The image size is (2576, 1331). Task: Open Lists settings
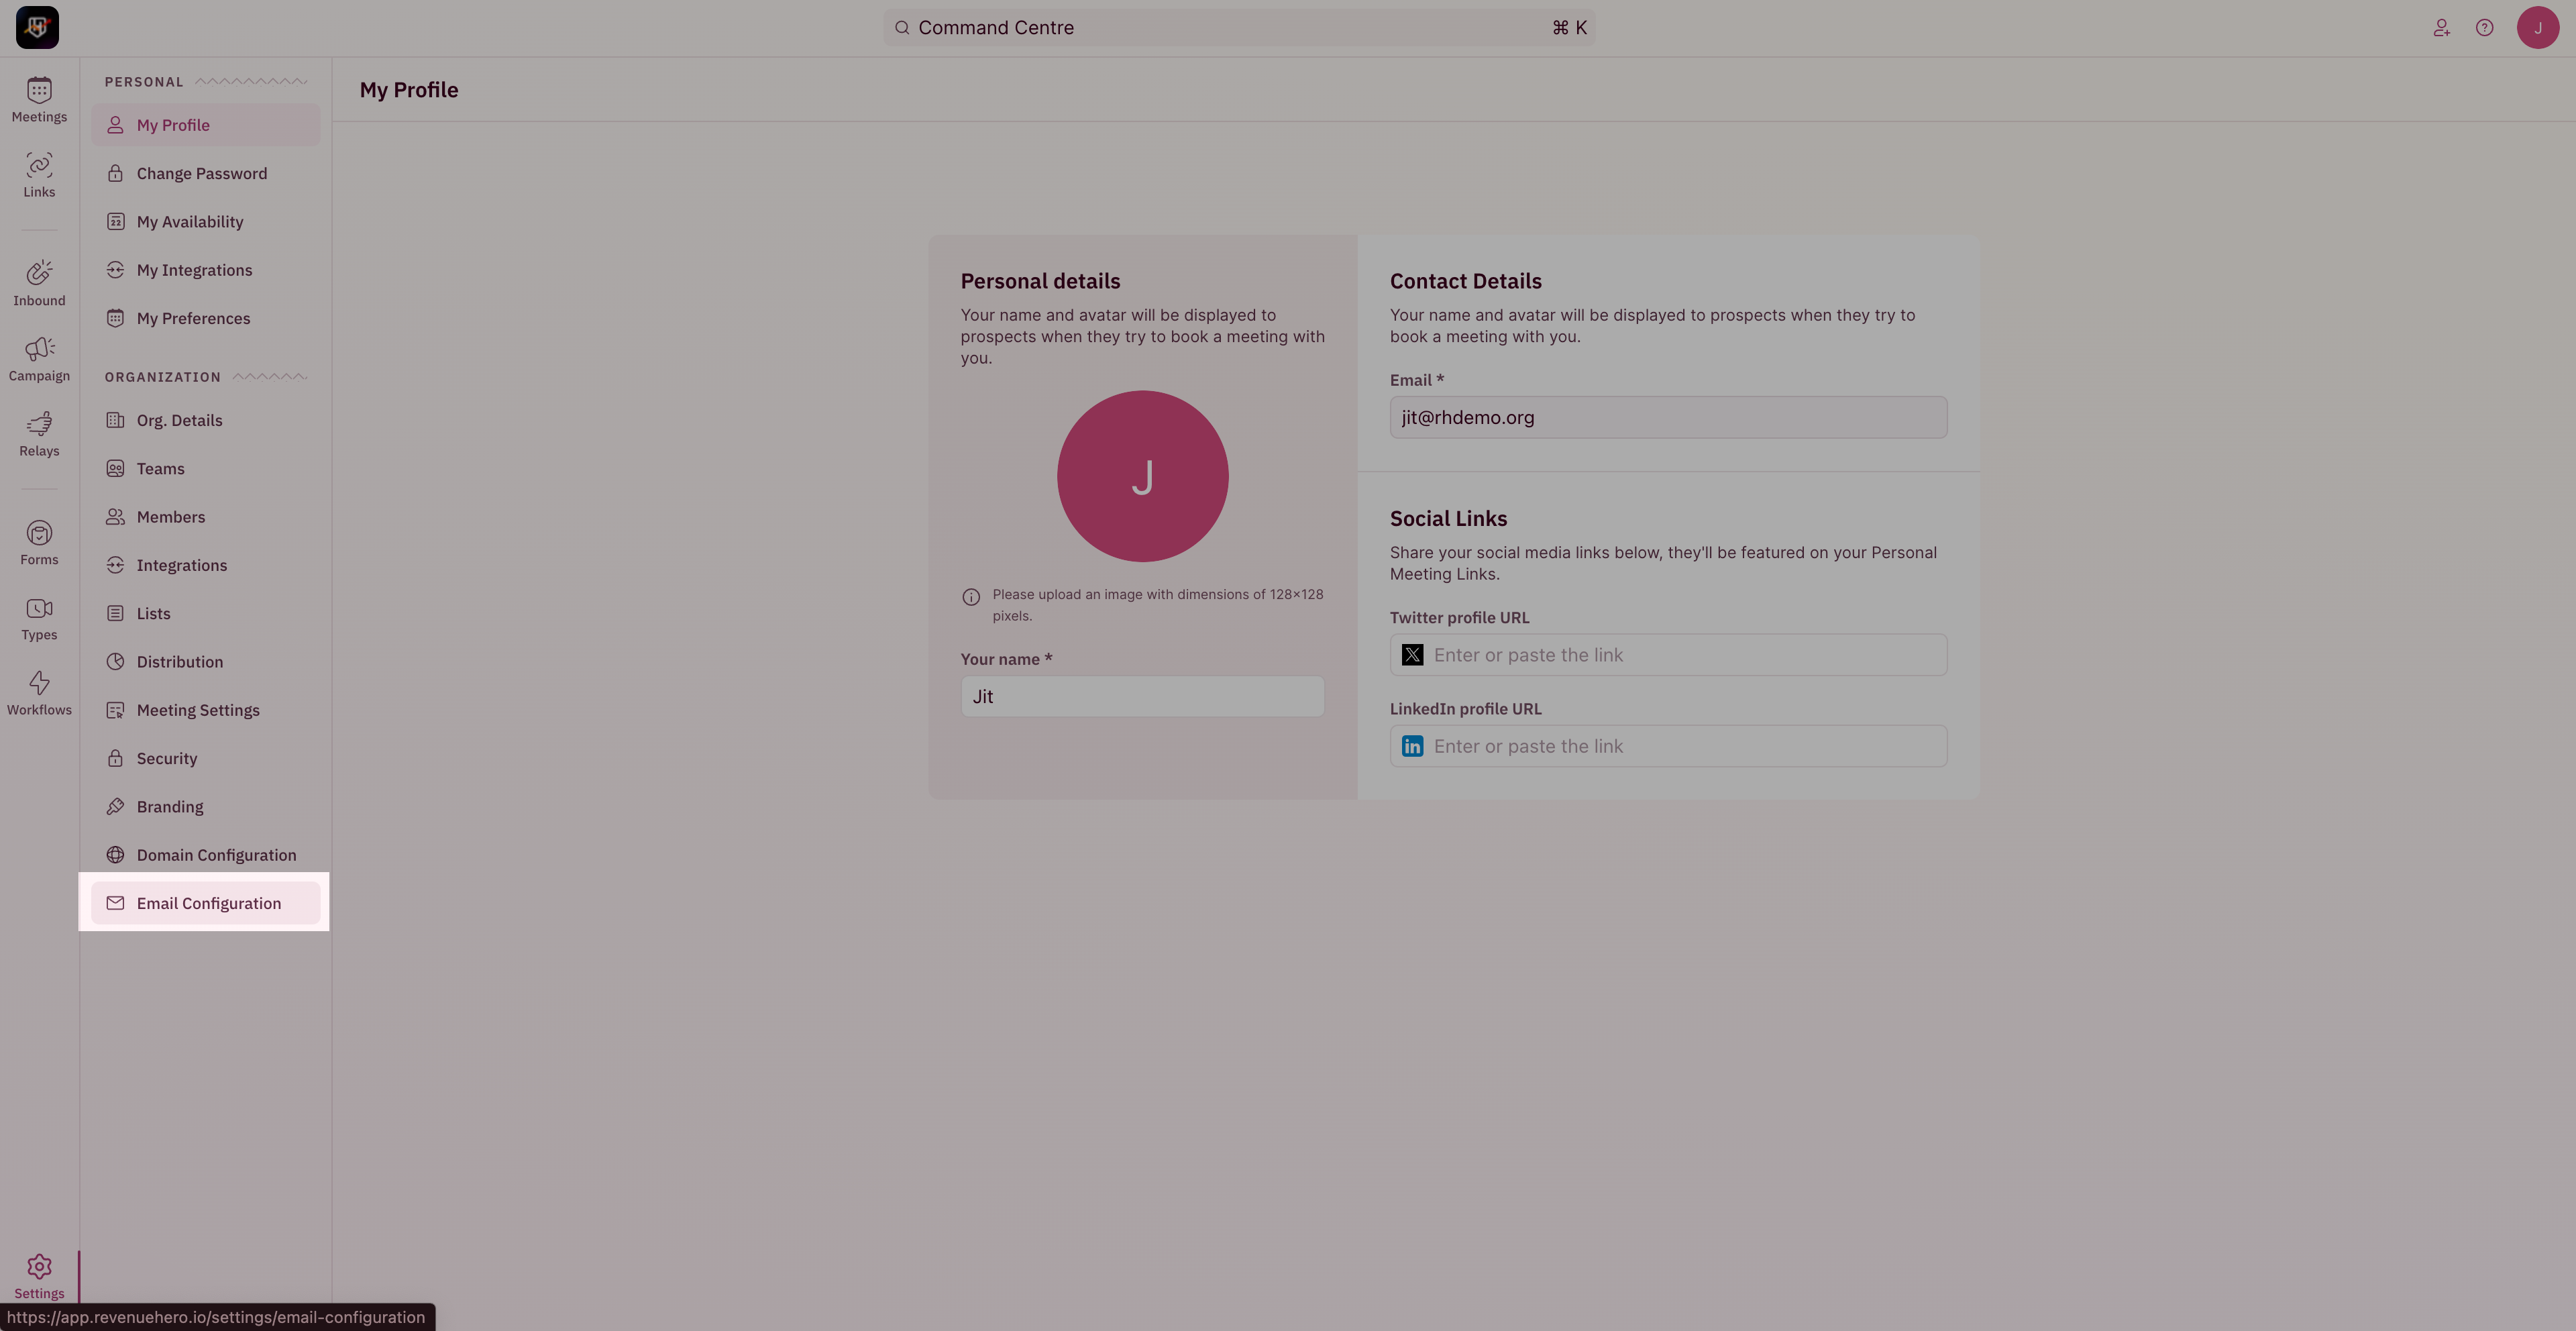point(206,613)
